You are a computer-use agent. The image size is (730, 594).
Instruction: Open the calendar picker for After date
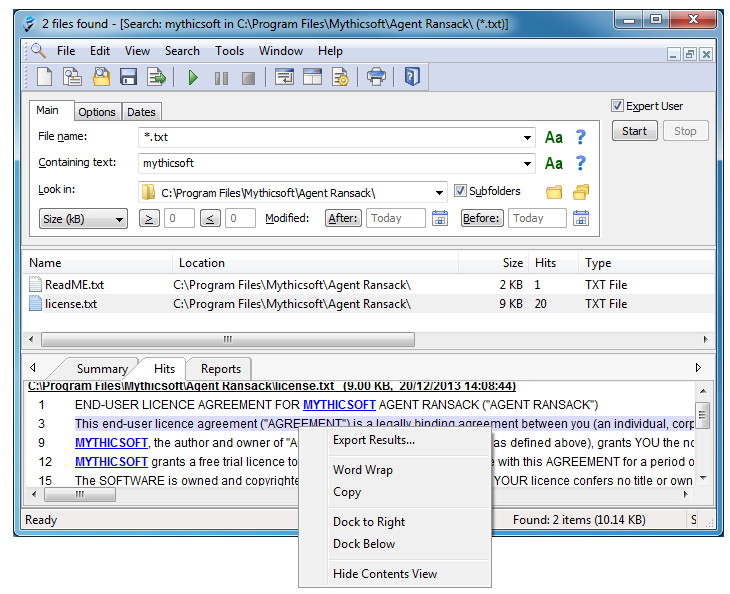(440, 218)
